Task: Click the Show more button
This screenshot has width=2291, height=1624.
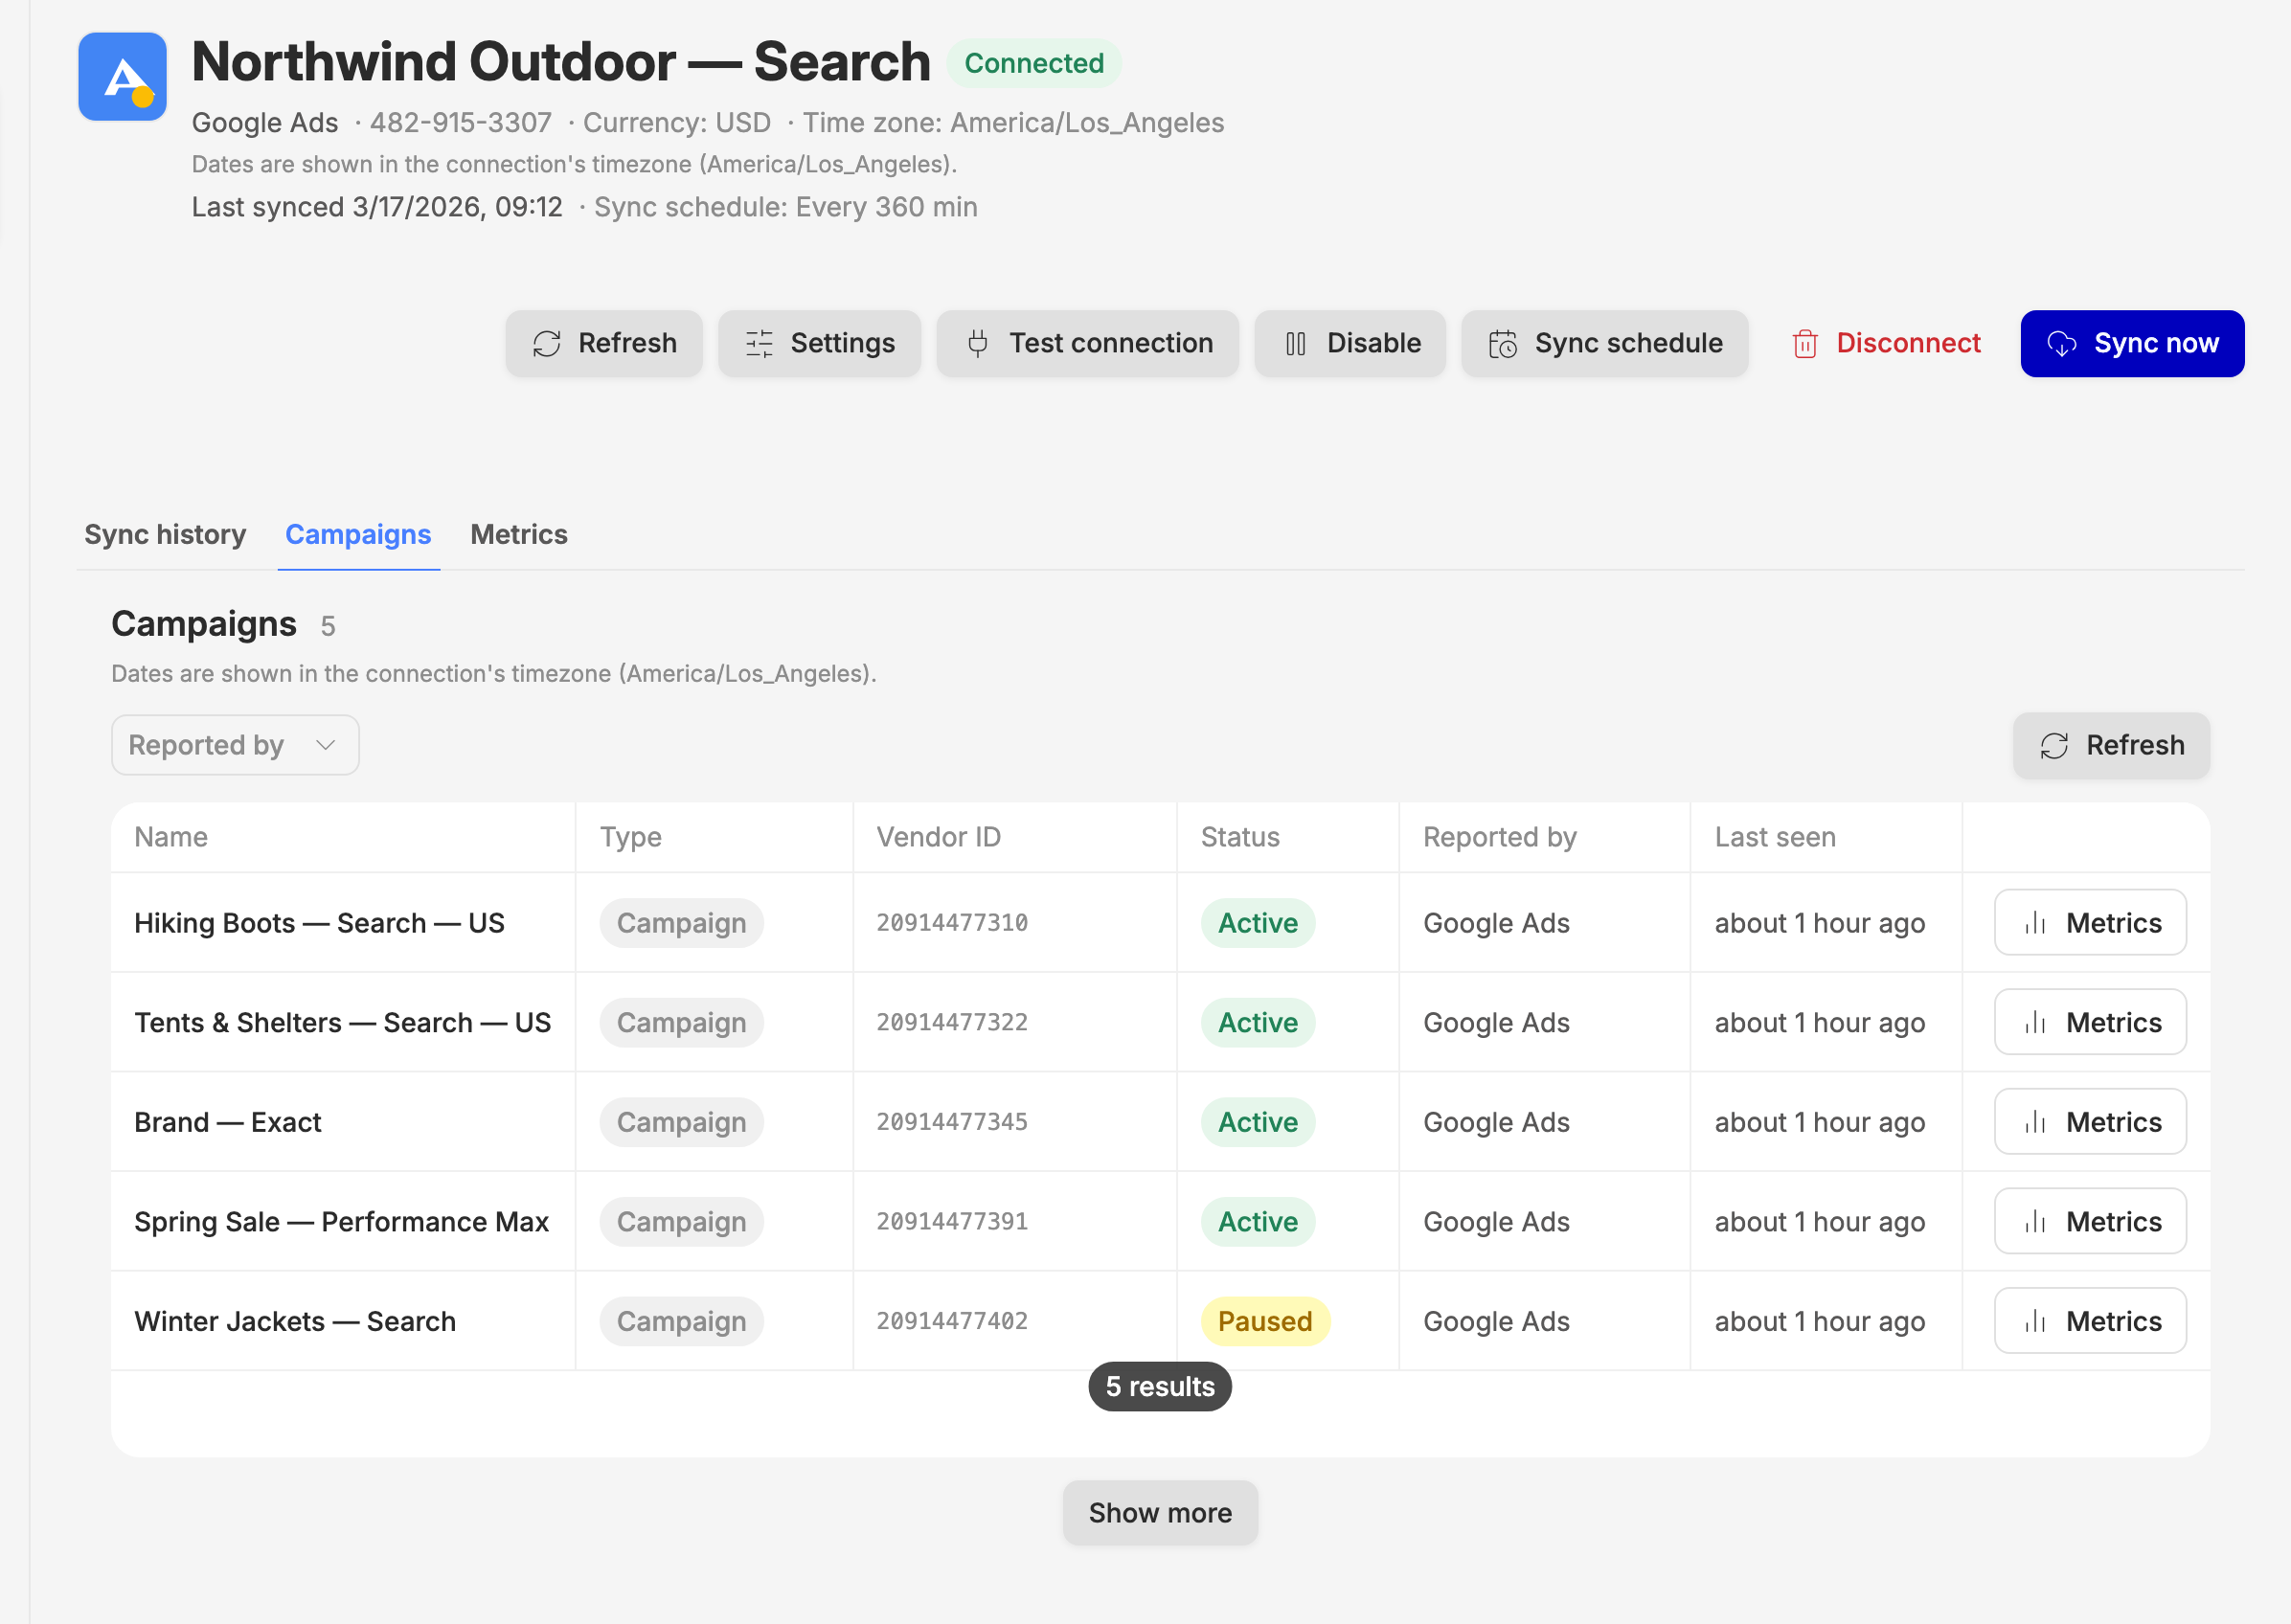Action: (x=1160, y=1513)
